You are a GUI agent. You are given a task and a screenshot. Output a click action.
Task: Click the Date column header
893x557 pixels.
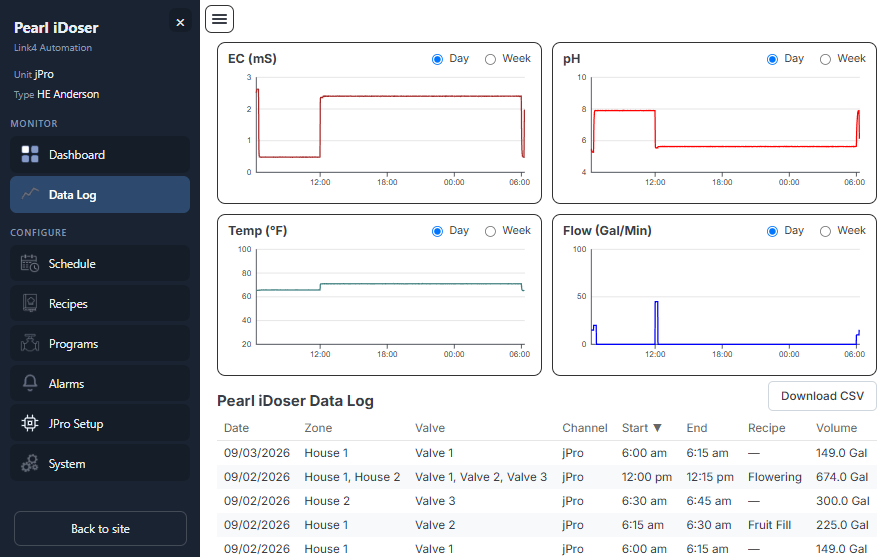pos(236,428)
